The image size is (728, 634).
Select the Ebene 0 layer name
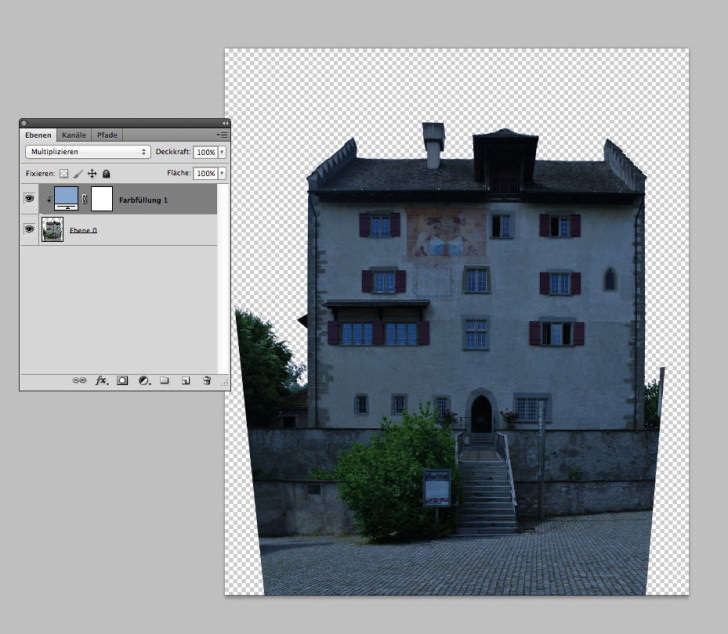pyautogui.click(x=83, y=230)
